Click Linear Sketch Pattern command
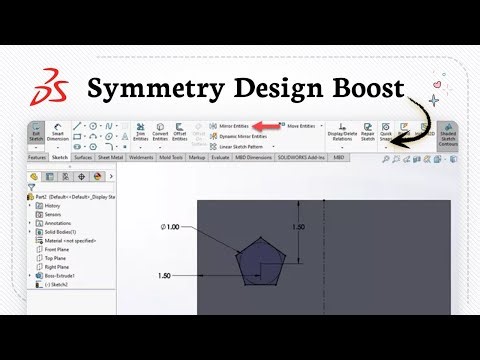Screen dimensions: 480x360 (x=236, y=147)
